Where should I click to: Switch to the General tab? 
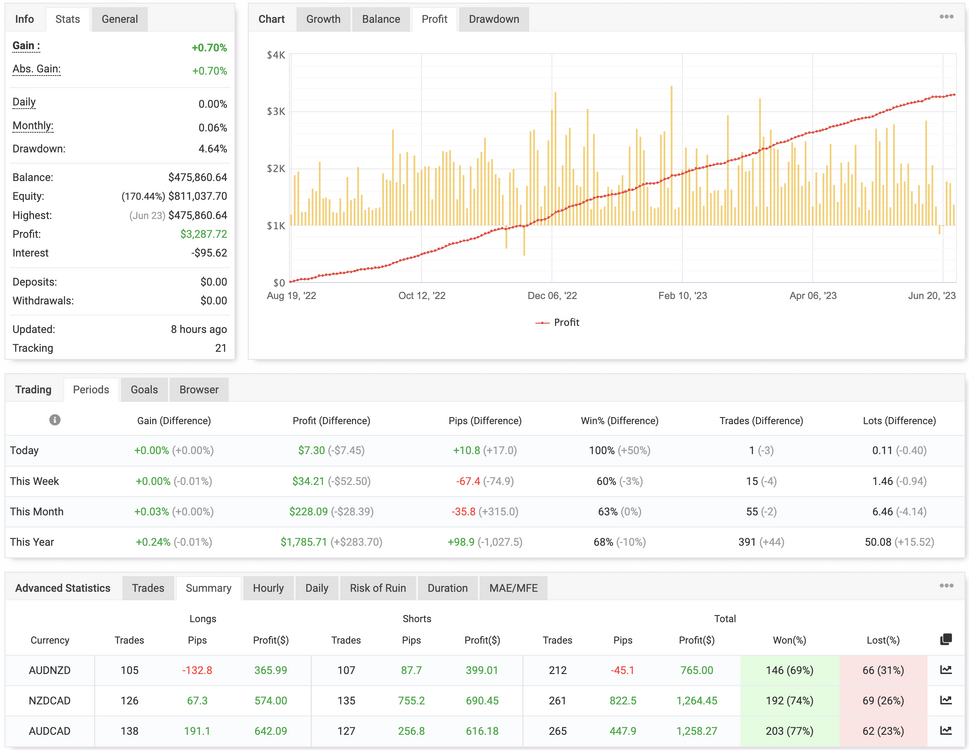(x=120, y=19)
